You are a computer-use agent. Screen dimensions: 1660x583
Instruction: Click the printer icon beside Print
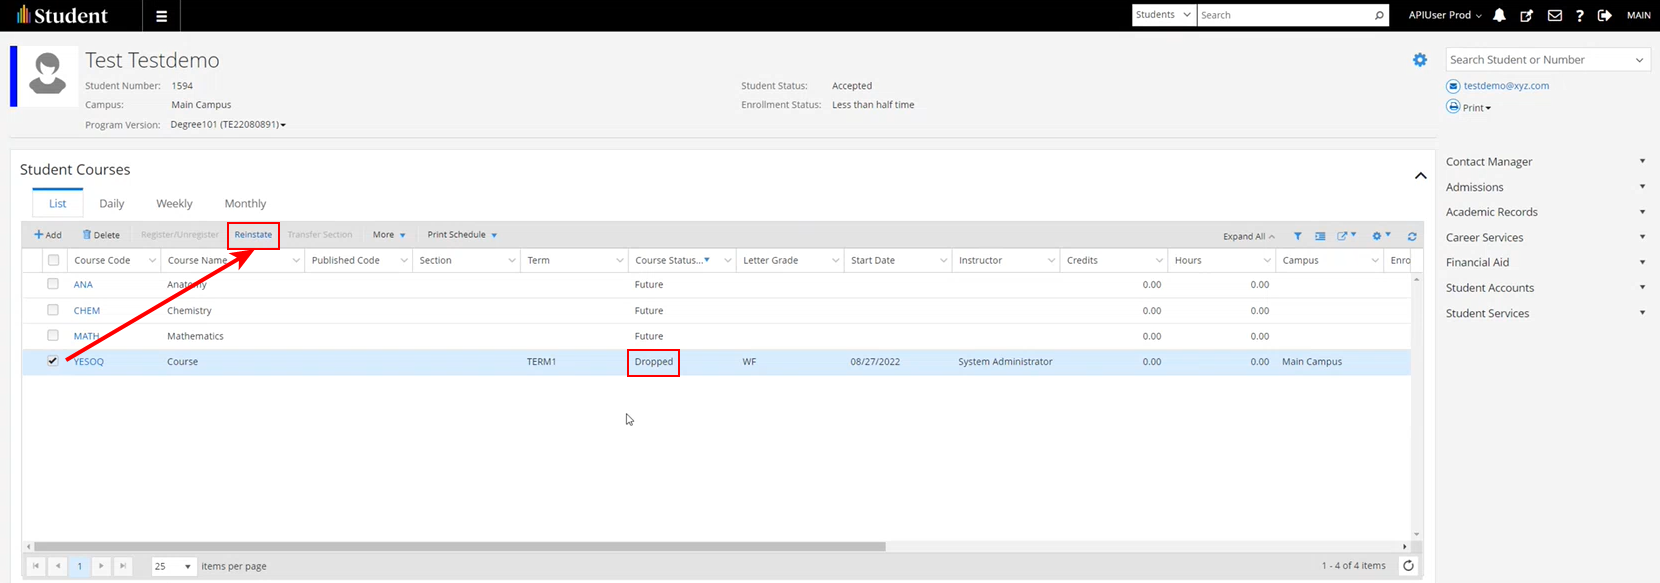(1453, 107)
